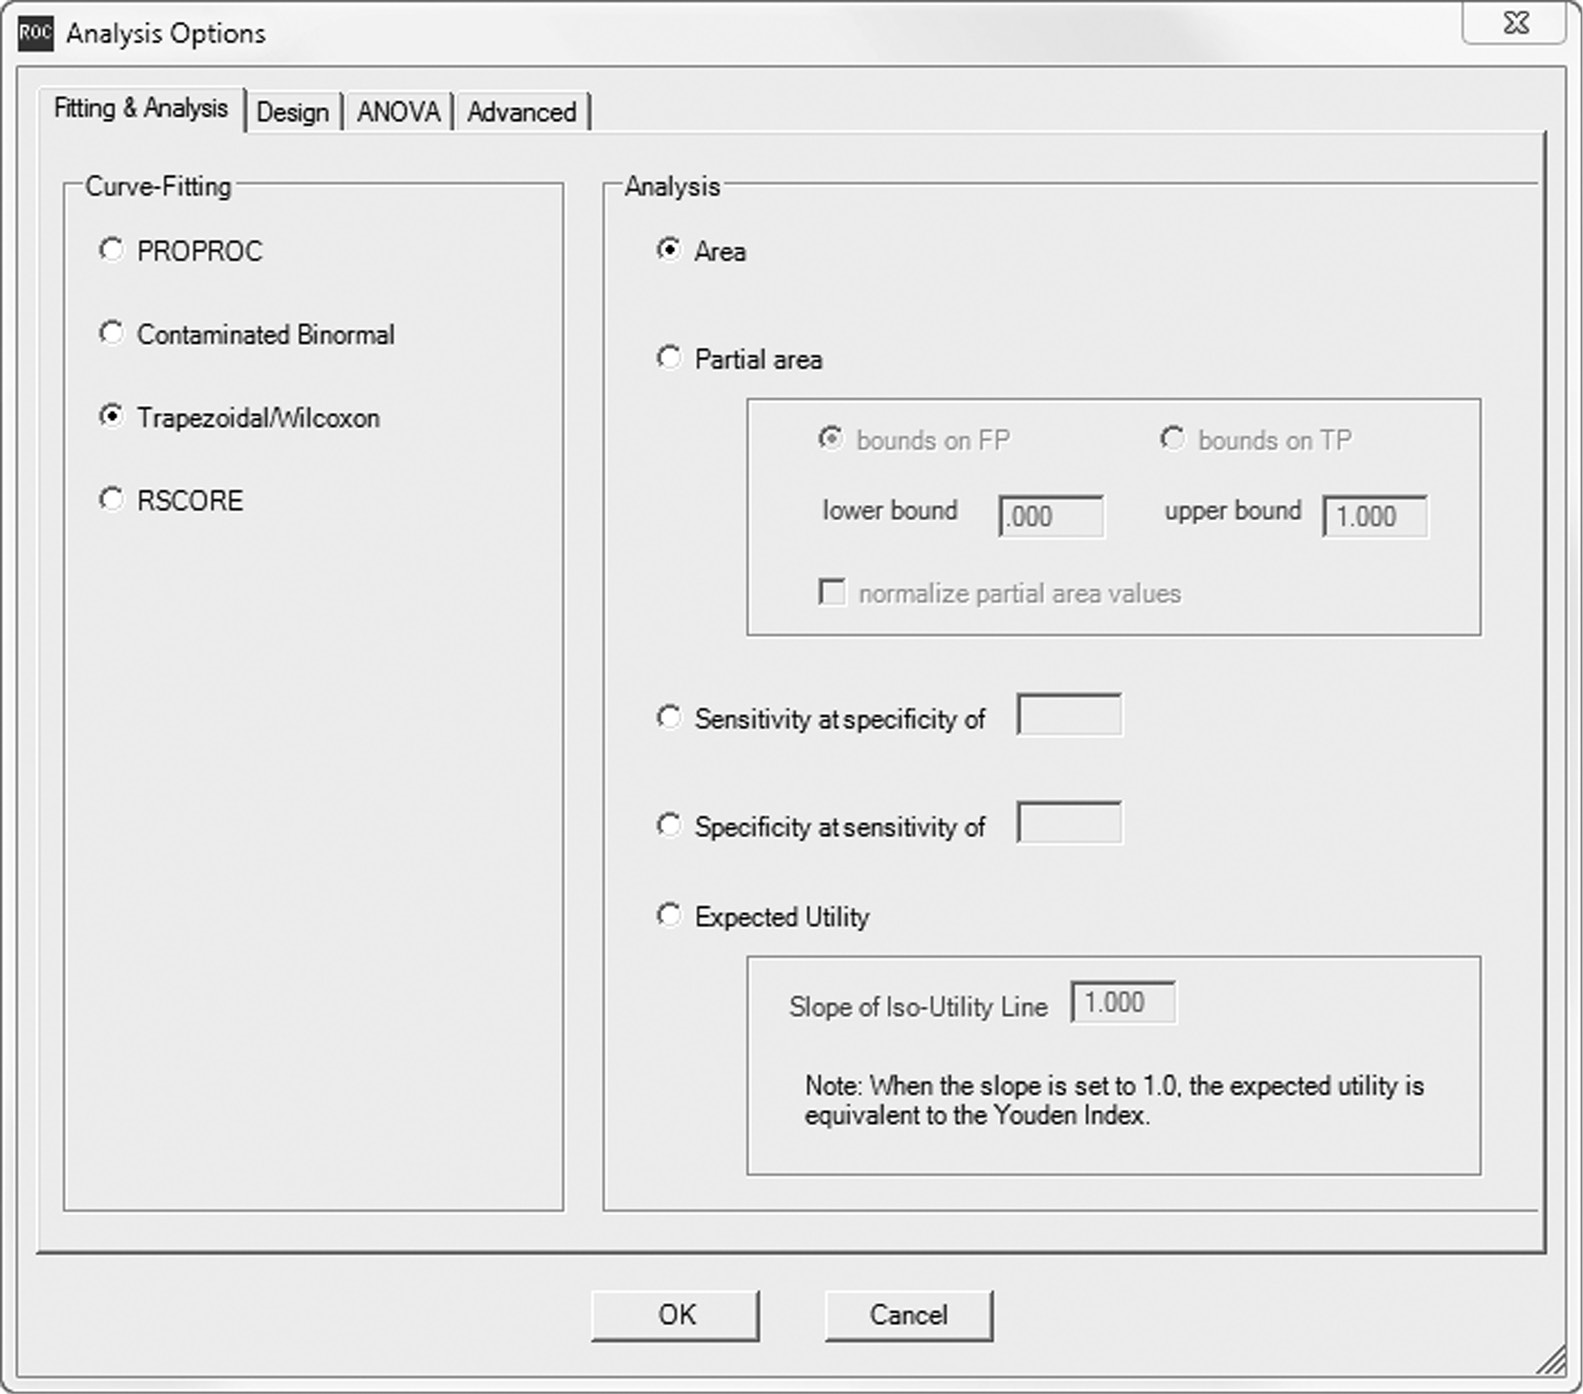Select Trapezoidal/Wilcoxon radio button

pos(111,416)
